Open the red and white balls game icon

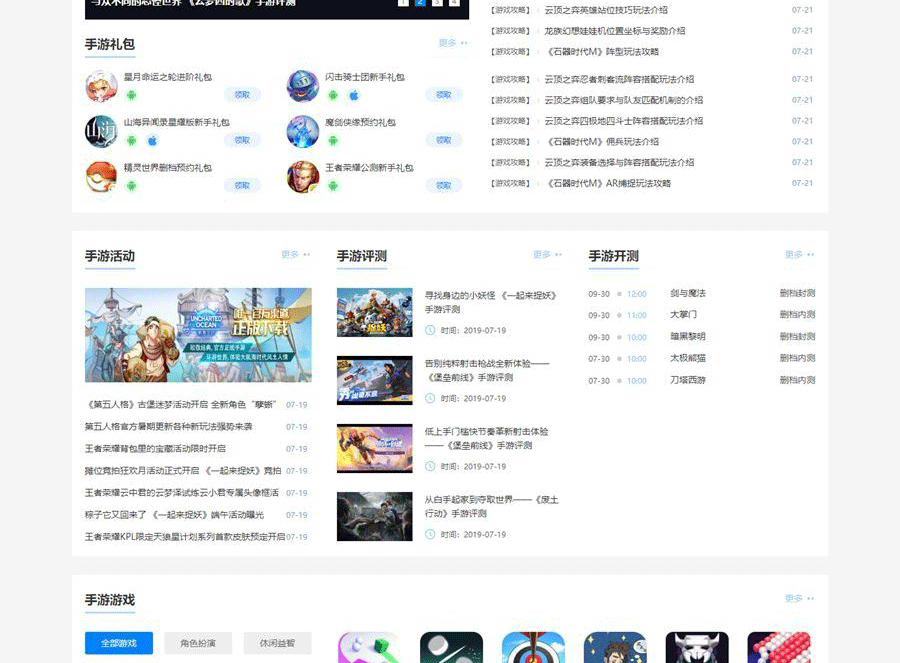click(x=779, y=648)
